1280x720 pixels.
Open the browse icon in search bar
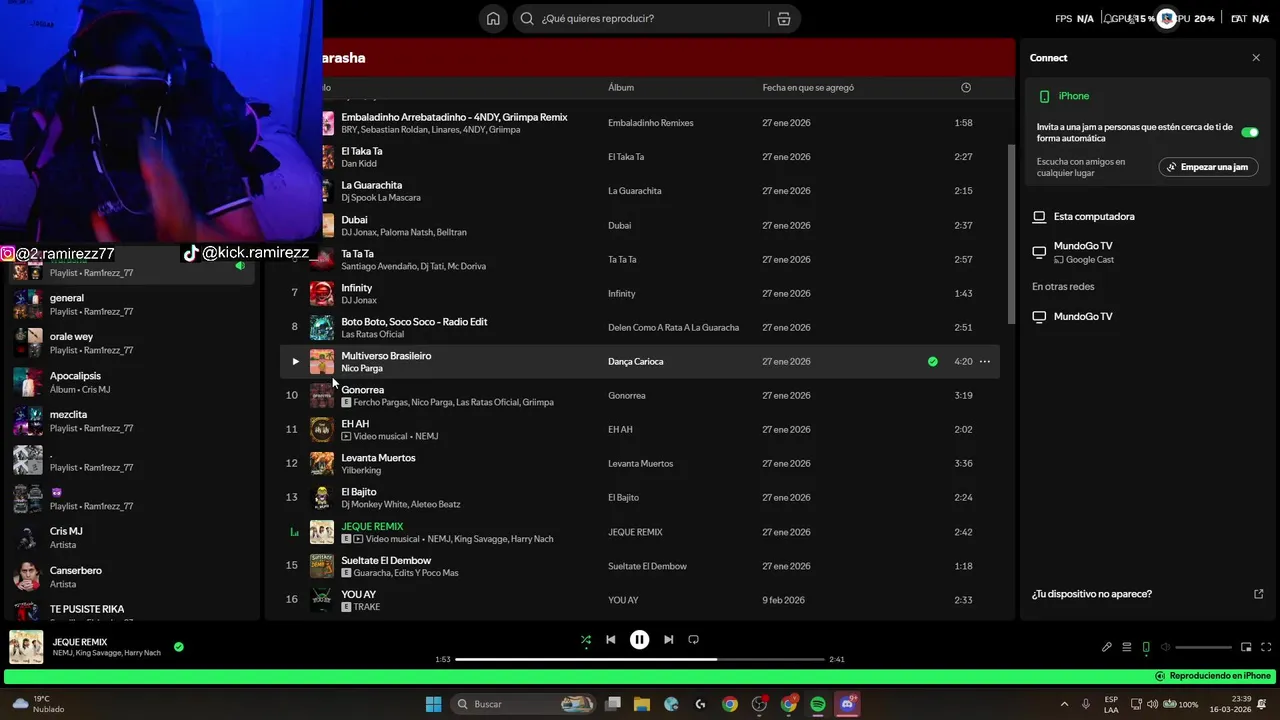(784, 18)
